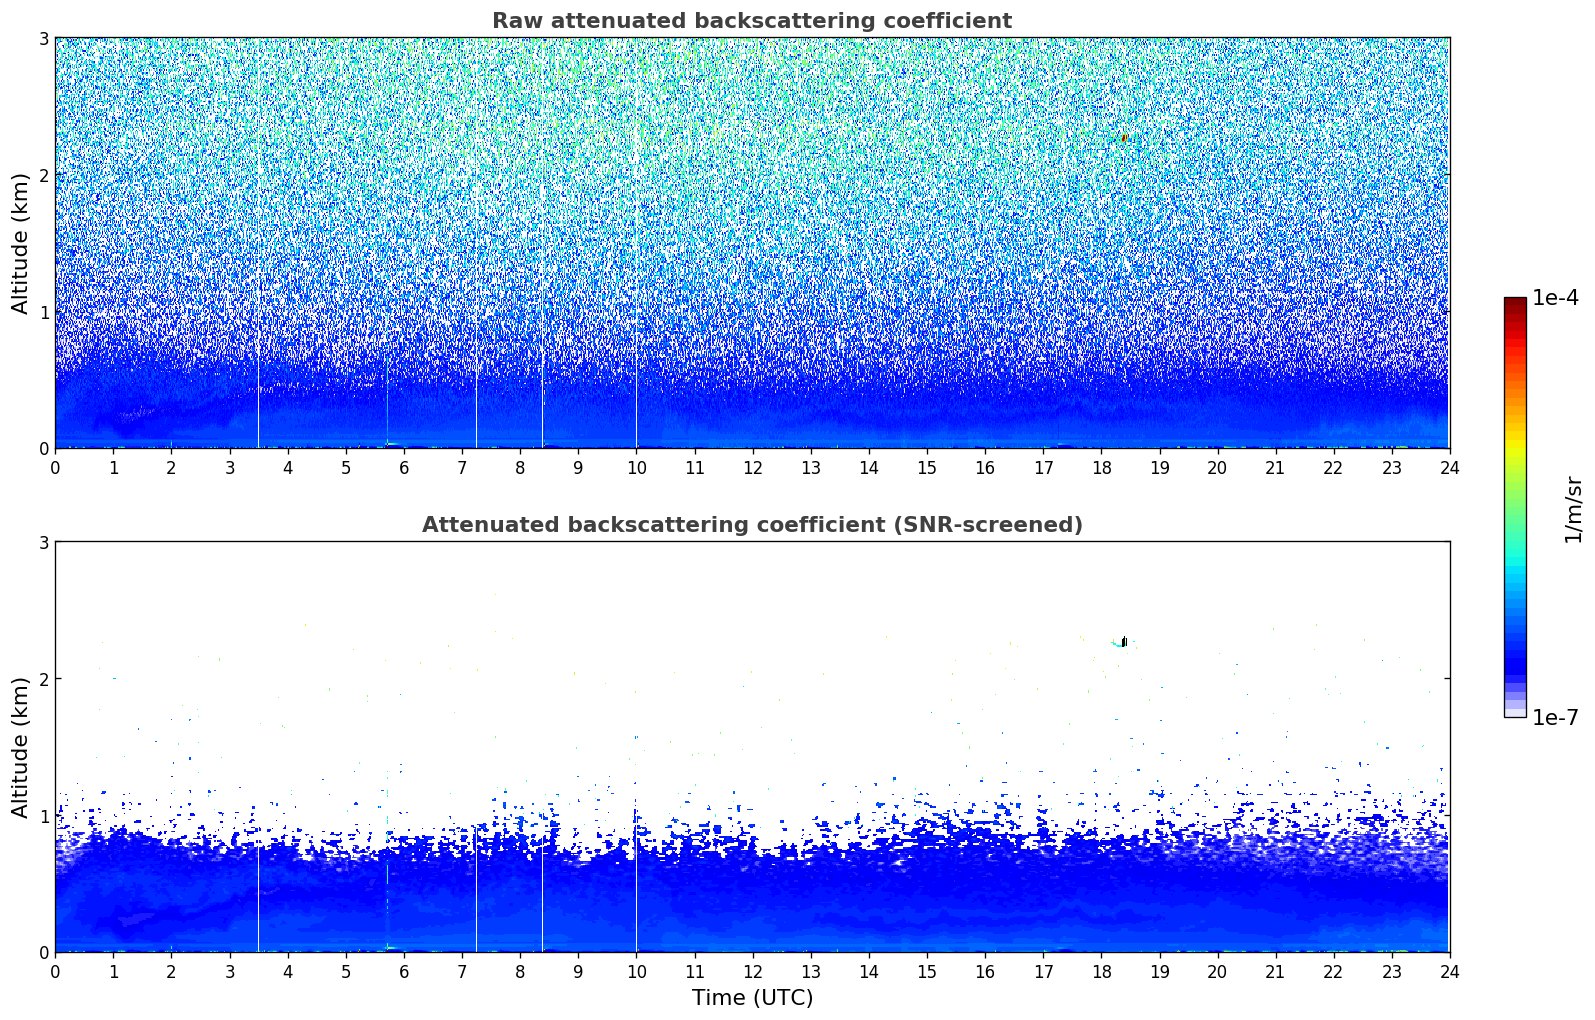This screenshot has height=1020, width=1595.
Task: Click the 'Attenuated backscattering coefficient (SNR-screened)' title
Action: [752, 525]
